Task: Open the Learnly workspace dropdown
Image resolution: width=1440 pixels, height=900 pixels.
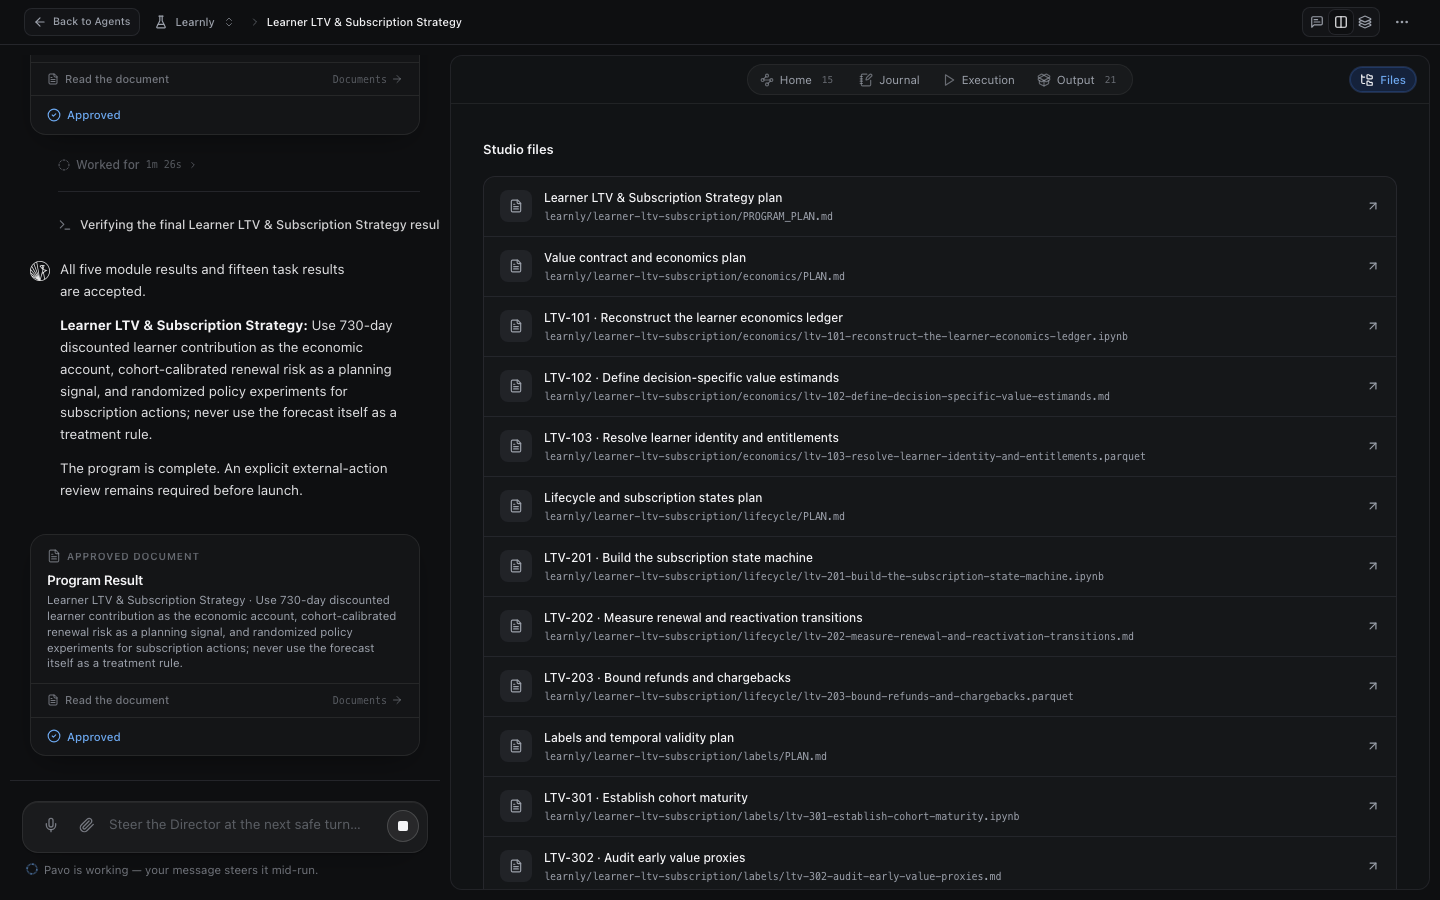Action: coord(195,22)
